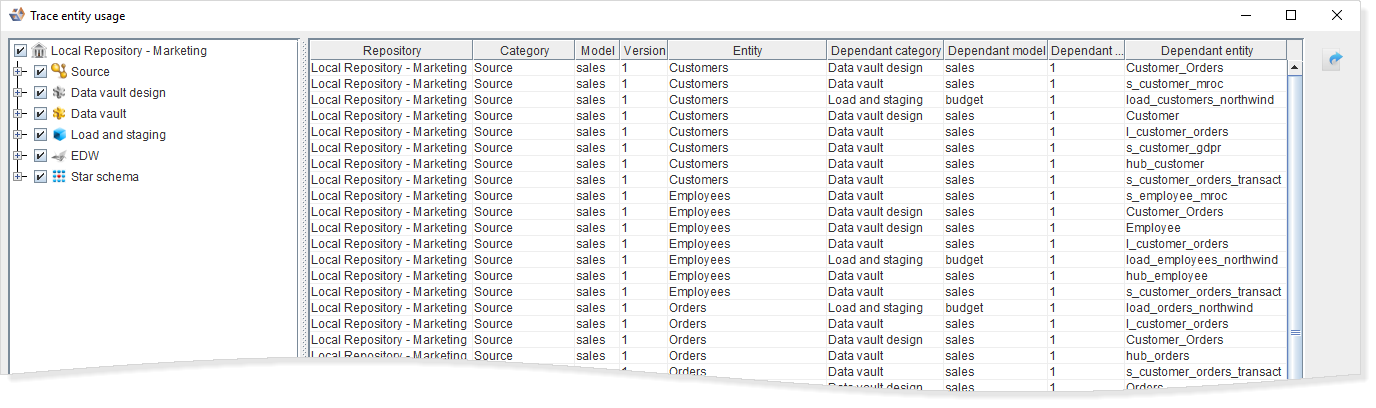Viewport: 1376px width, 408px height.
Task: Disable the Star schema checkbox
Action: click(x=40, y=177)
